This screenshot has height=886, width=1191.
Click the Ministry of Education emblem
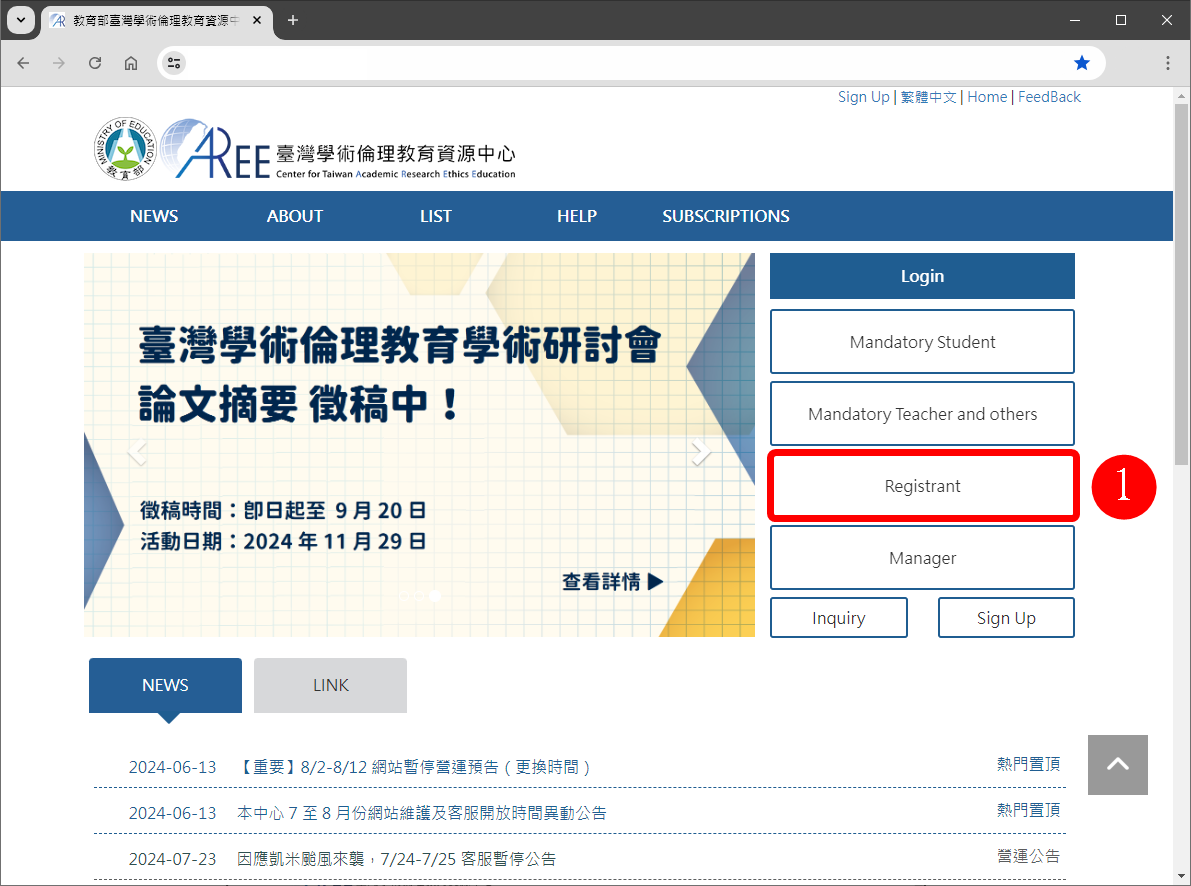pos(125,149)
